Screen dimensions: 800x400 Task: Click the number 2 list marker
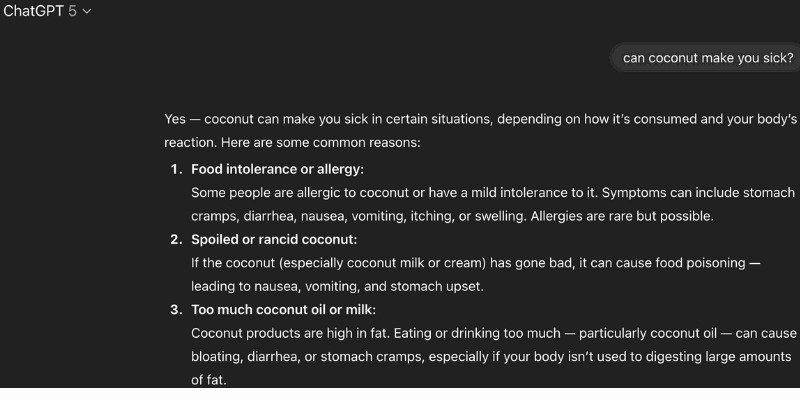pyautogui.click(x=175, y=239)
